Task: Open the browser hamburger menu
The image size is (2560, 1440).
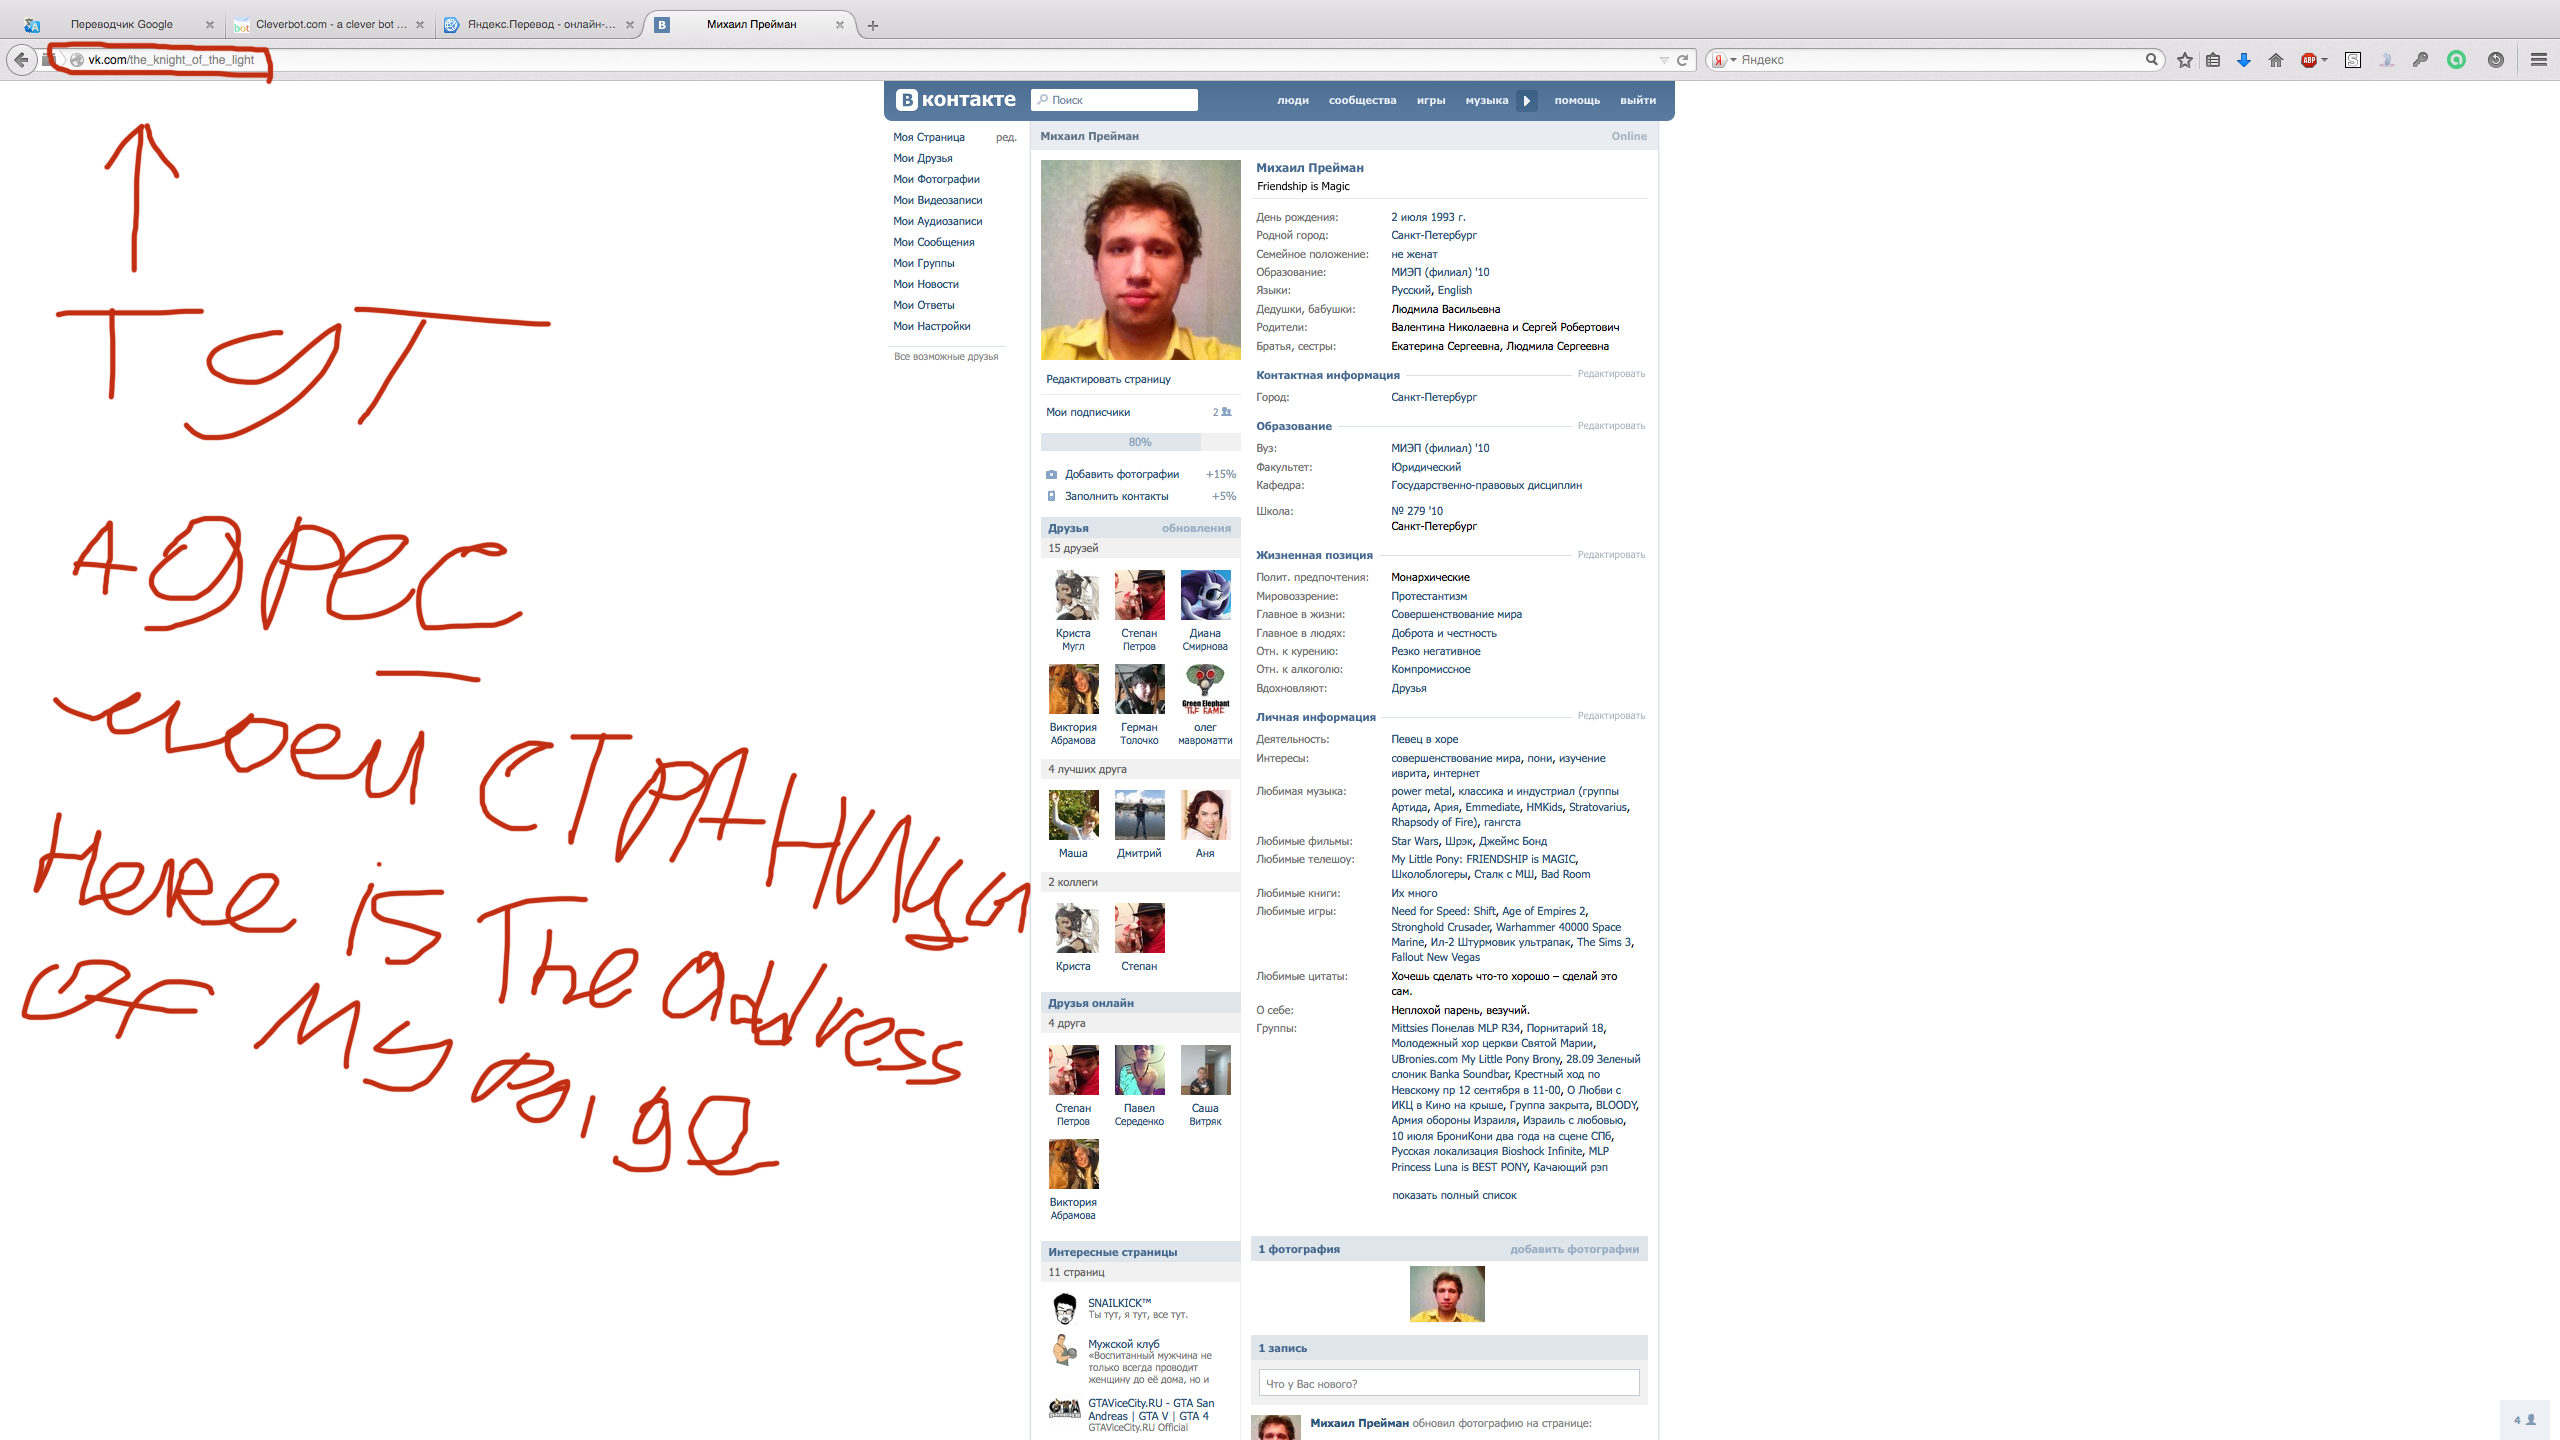Action: coord(2538,60)
